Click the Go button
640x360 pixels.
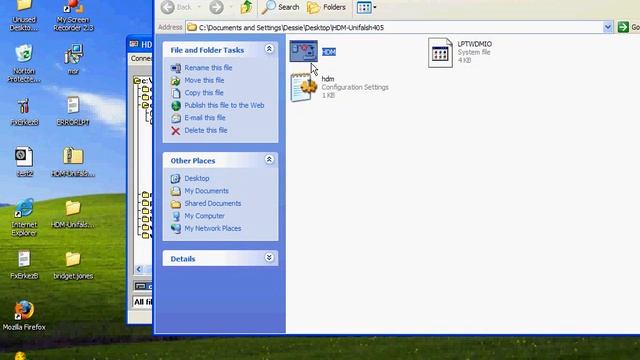[629, 27]
